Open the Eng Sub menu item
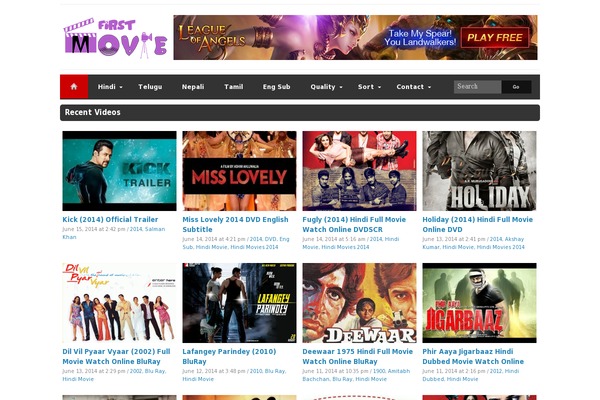The width and height of the screenshot is (600, 400). point(276,87)
